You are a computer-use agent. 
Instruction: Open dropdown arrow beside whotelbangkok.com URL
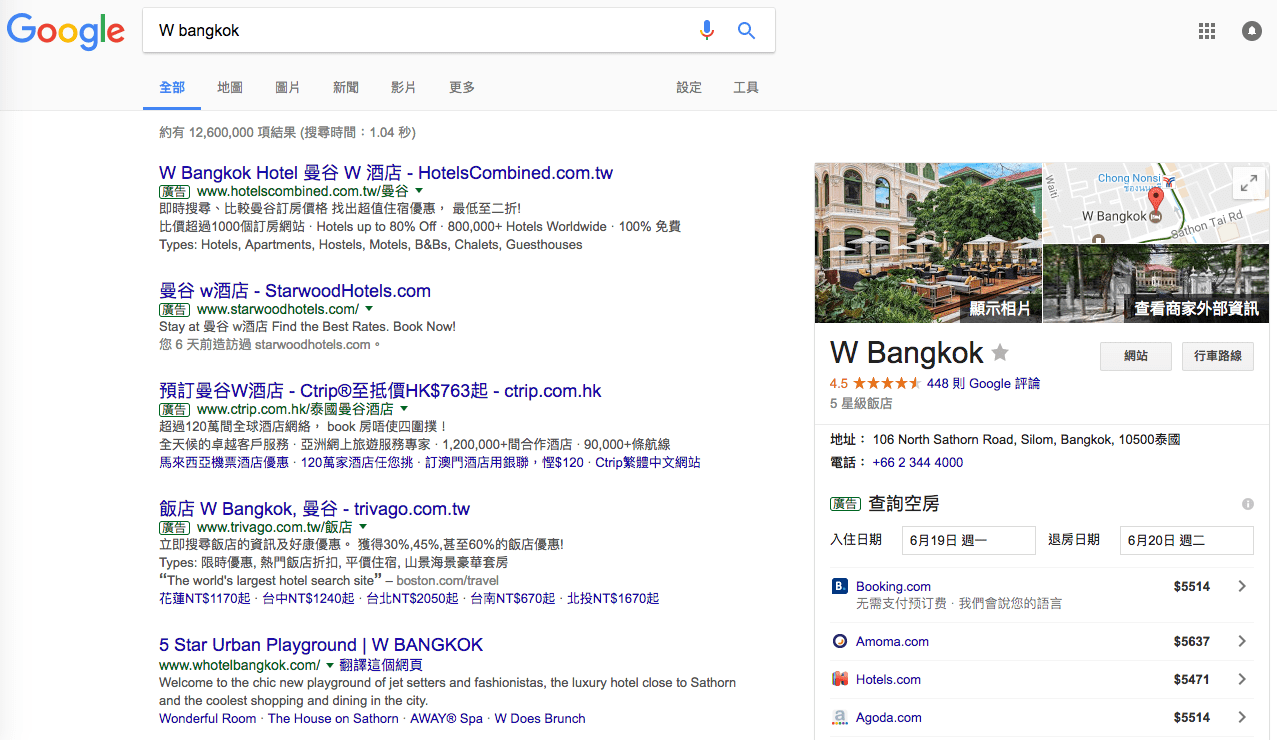click(x=329, y=665)
